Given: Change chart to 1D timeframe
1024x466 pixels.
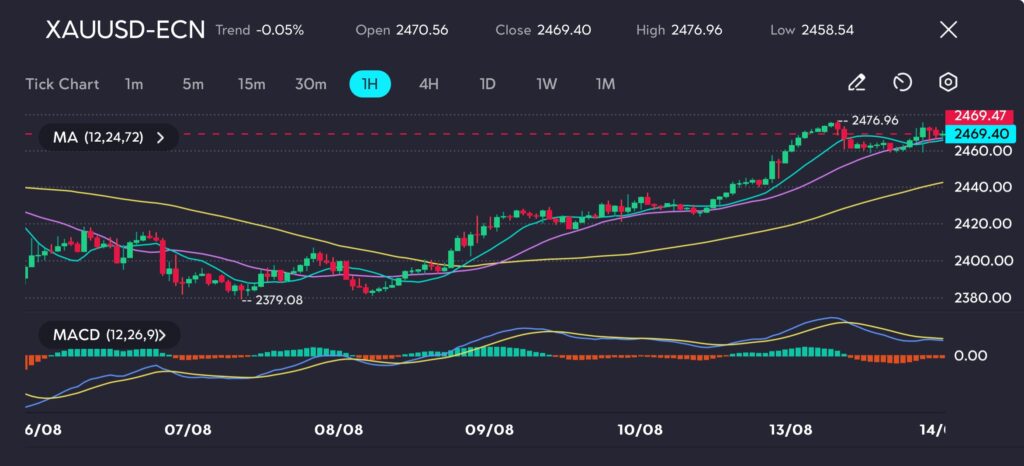Looking at the screenshot, I should pos(487,84).
